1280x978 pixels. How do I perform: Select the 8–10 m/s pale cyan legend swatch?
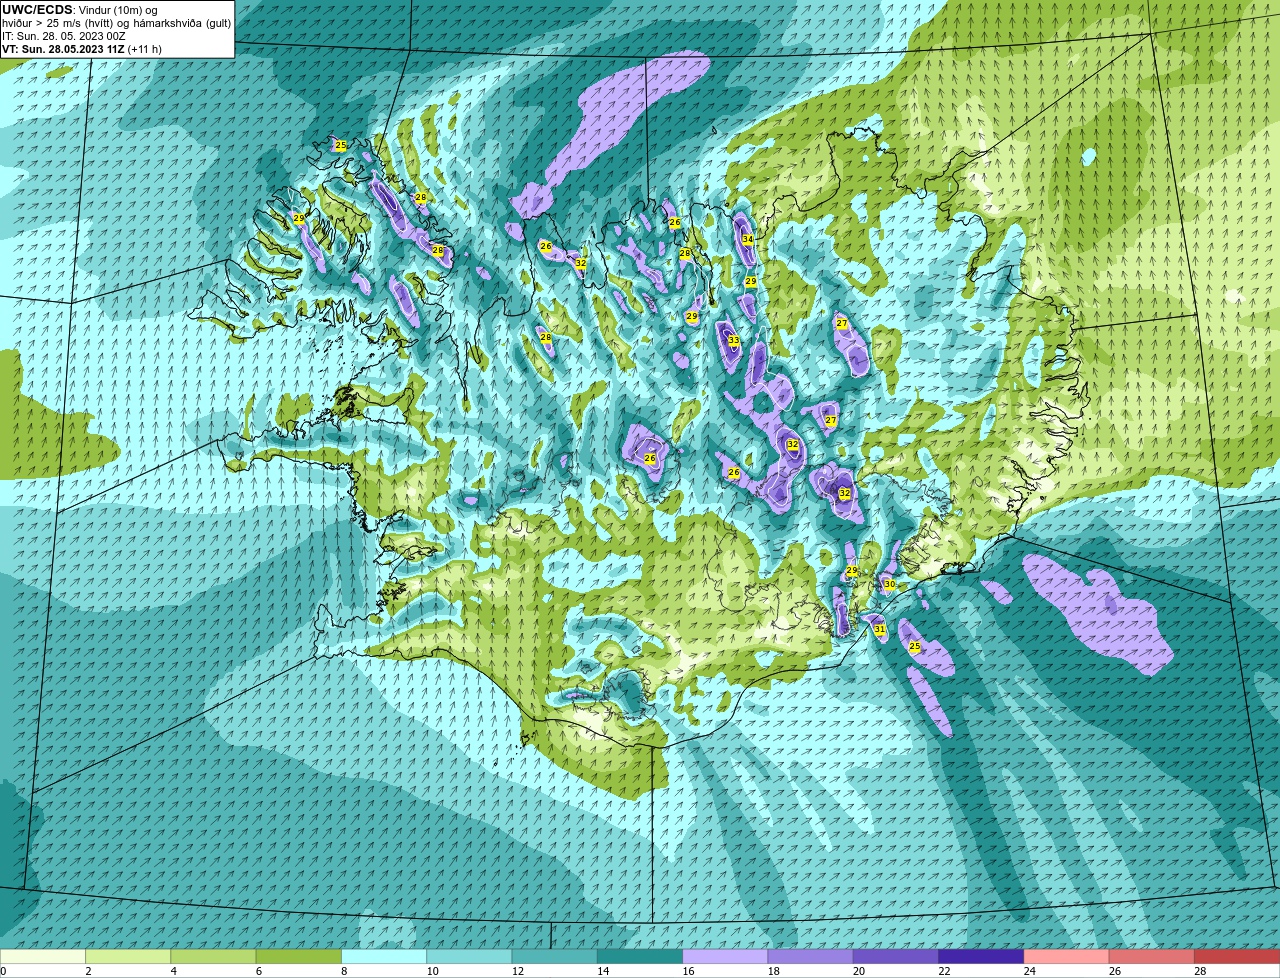pyautogui.click(x=384, y=956)
